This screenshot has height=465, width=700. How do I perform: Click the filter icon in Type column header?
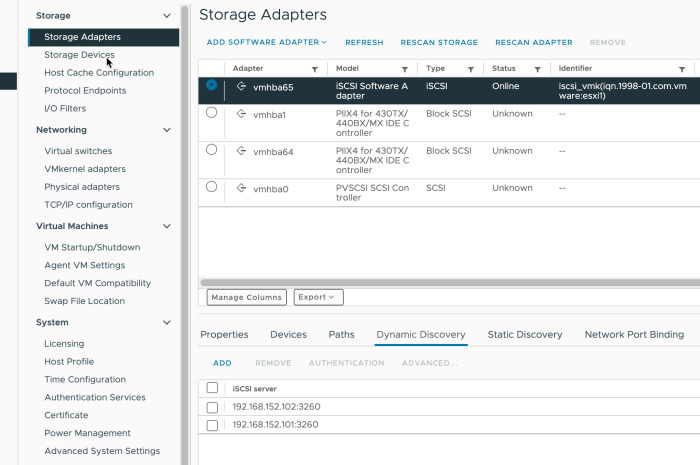pos(470,69)
